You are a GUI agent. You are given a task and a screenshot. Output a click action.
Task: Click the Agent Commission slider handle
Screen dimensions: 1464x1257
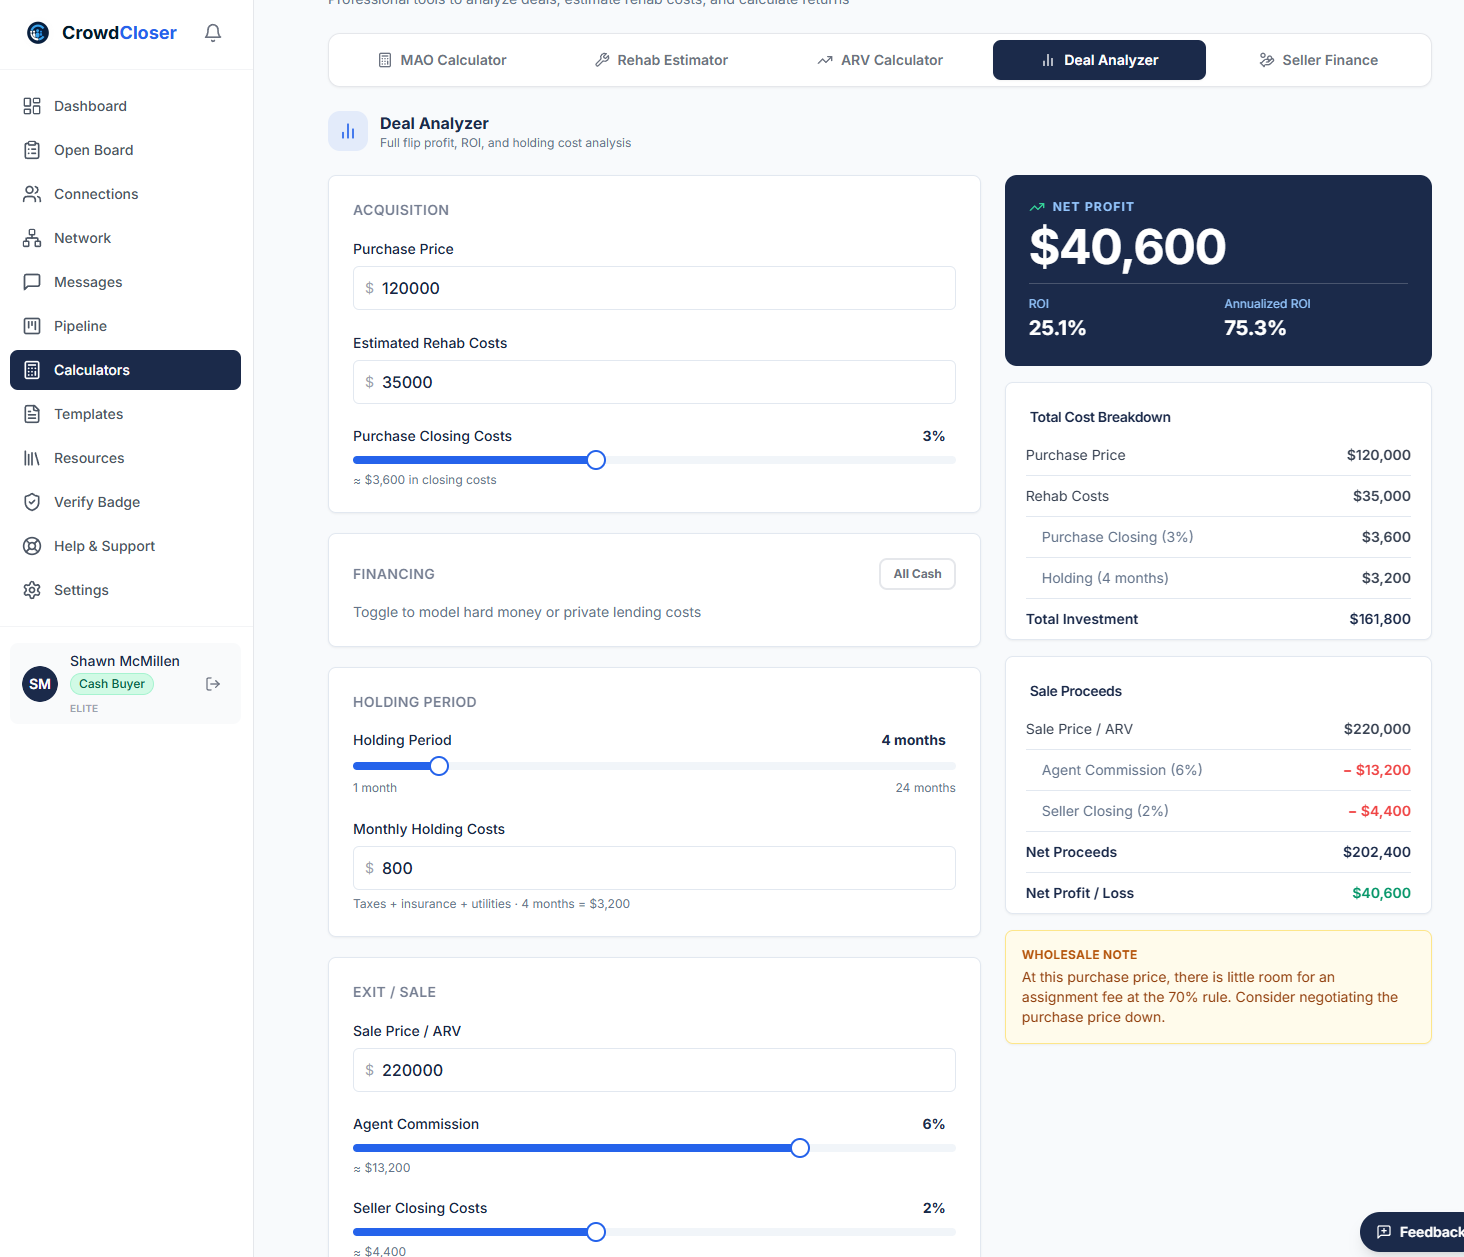800,1148
